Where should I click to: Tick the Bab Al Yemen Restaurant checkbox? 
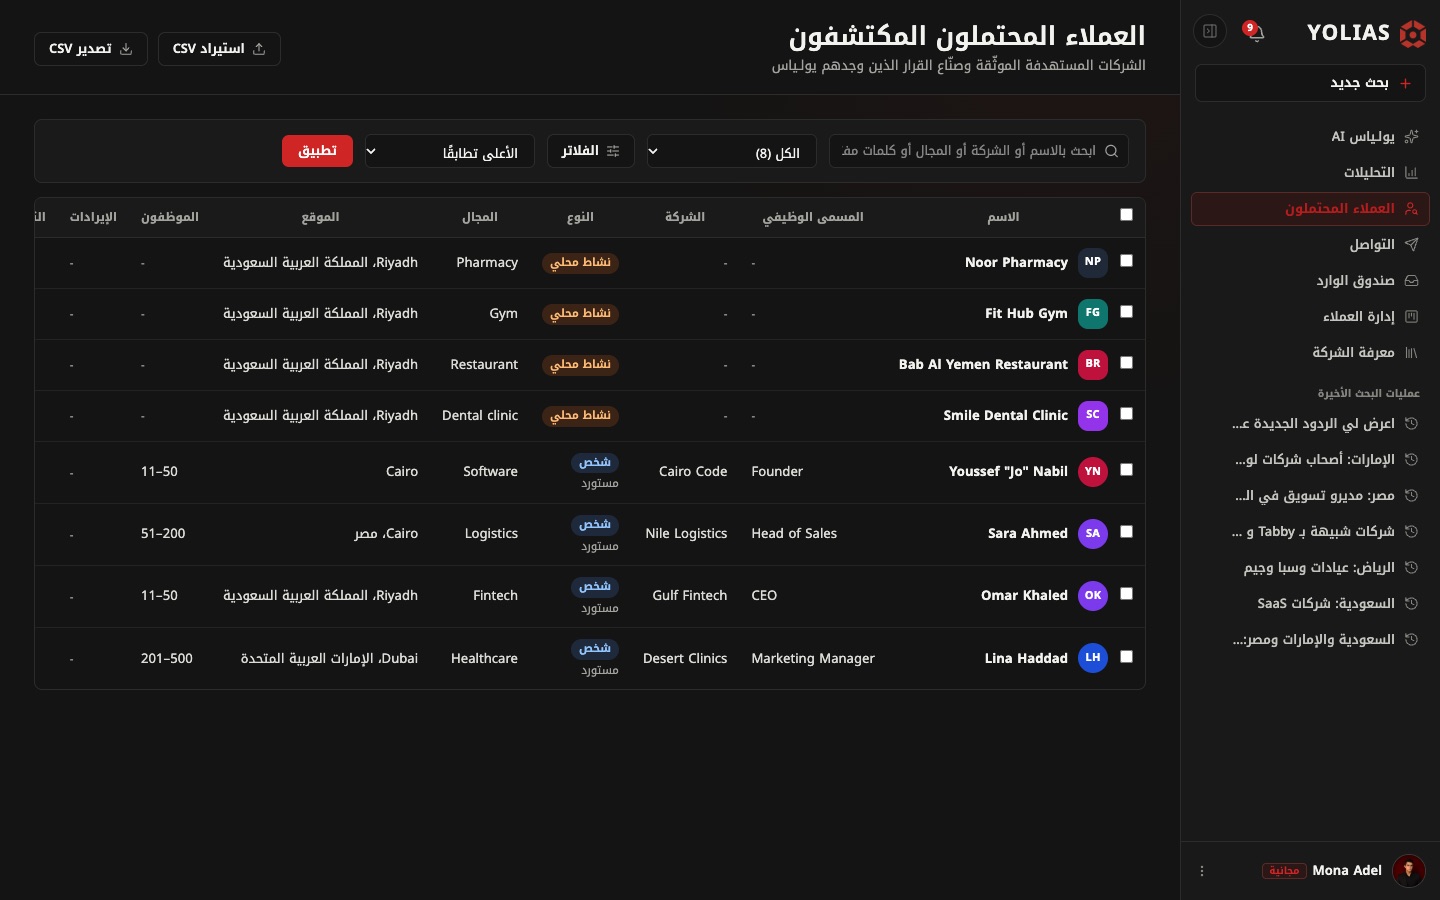(1126, 363)
